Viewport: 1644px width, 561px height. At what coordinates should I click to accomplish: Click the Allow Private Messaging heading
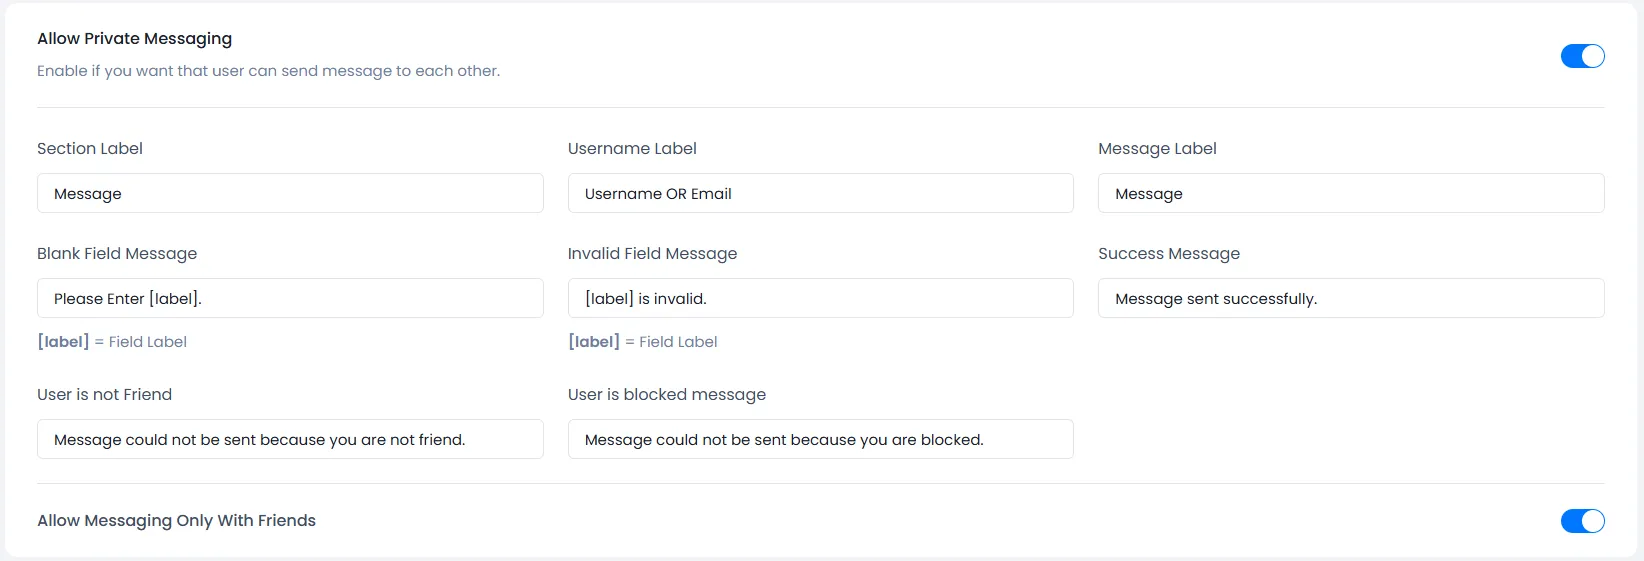(x=134, y=38)
